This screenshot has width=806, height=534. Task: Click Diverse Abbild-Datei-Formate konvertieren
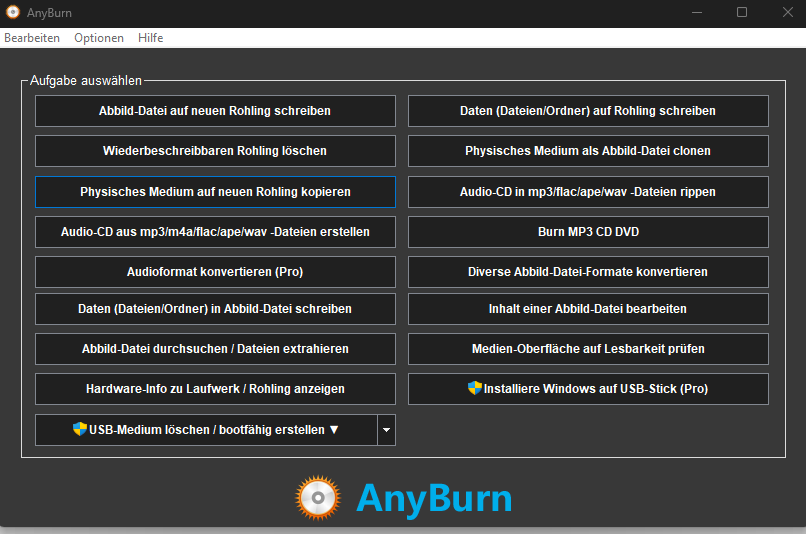pos(588,272)
